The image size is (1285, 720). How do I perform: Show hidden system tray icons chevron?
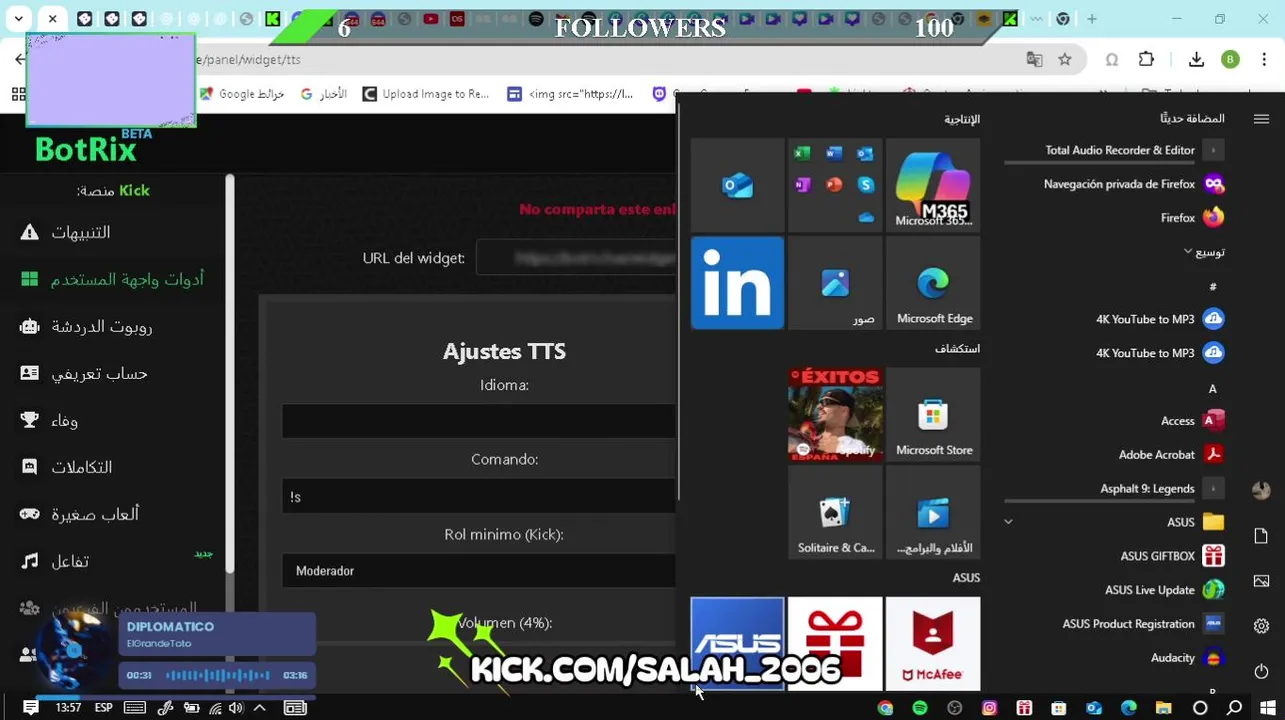[x=259, y=707]
